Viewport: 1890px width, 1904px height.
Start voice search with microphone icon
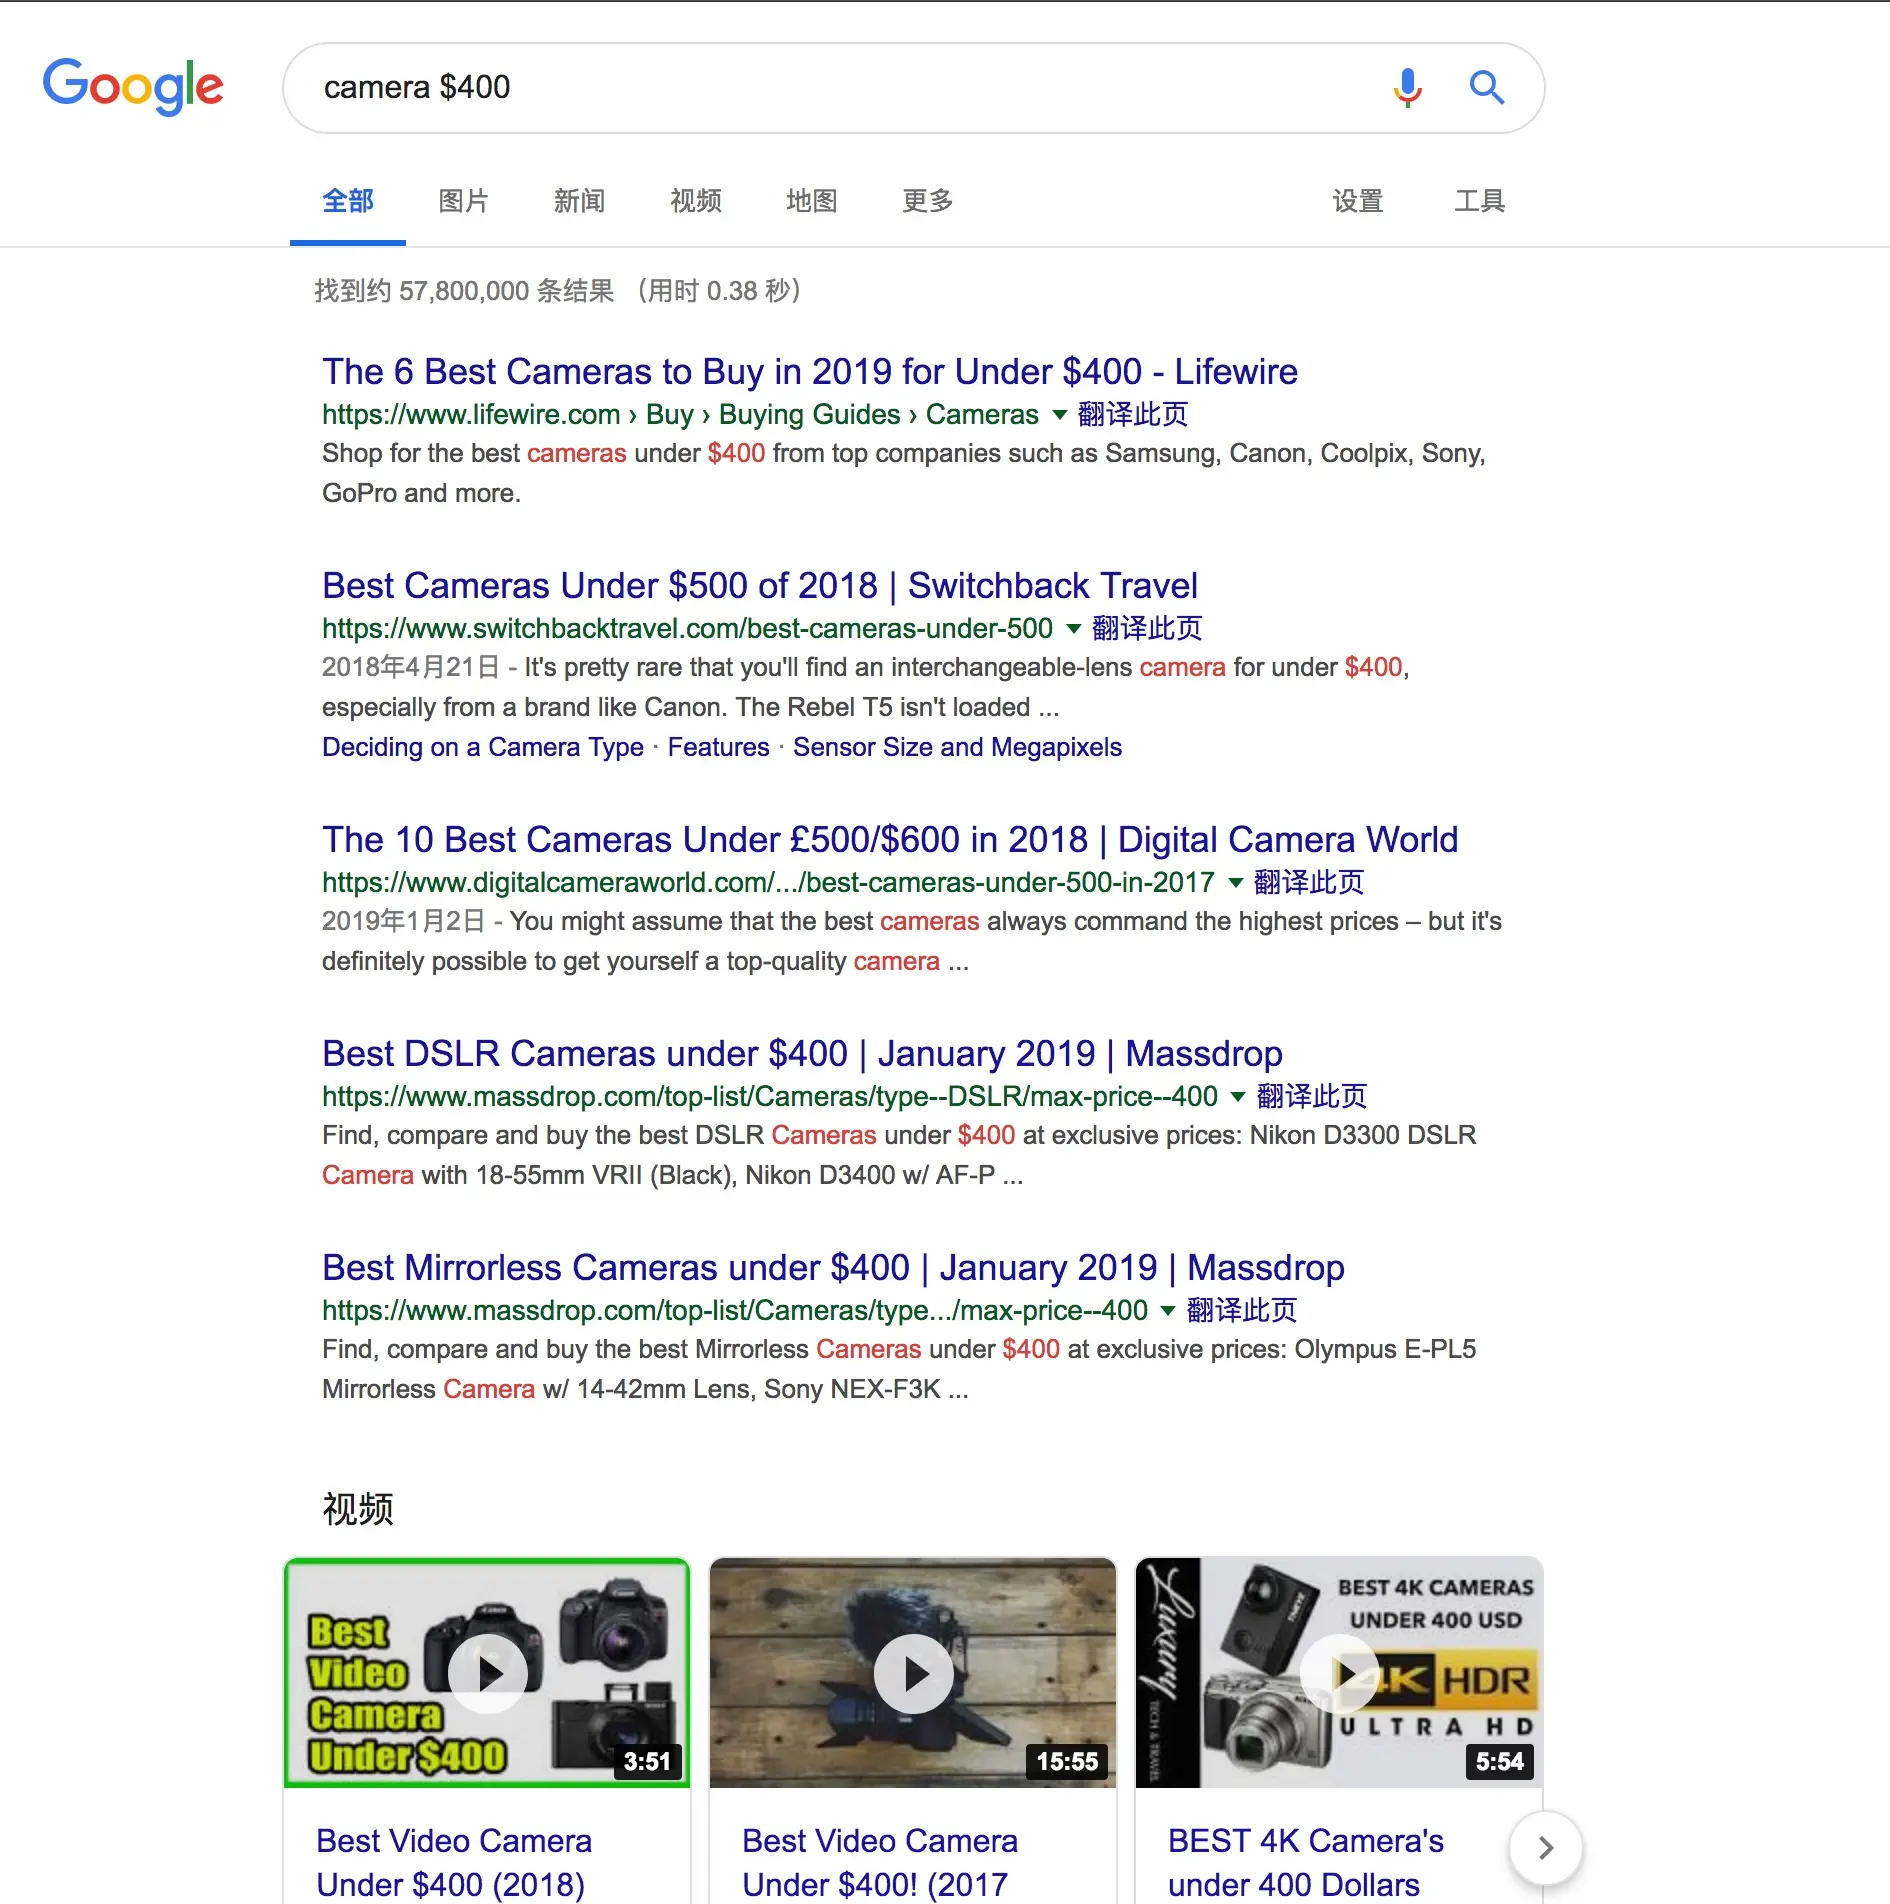pyautogui.click(x=1407, y=88)
